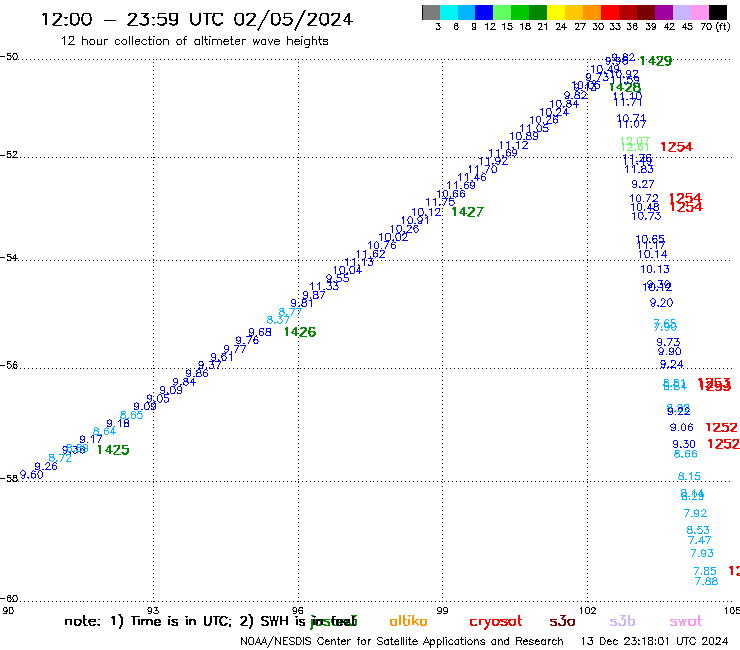Screen dimensions: 740x650
Task: Select the cyan 6 ft legend swatch
Action: (x=449, y=12)
